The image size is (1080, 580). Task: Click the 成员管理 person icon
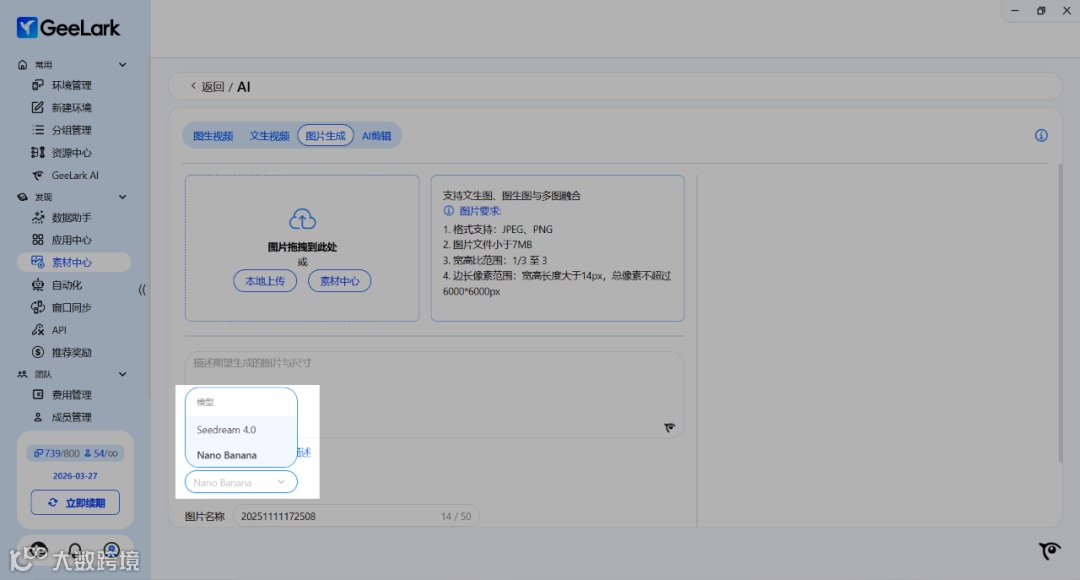38,417
